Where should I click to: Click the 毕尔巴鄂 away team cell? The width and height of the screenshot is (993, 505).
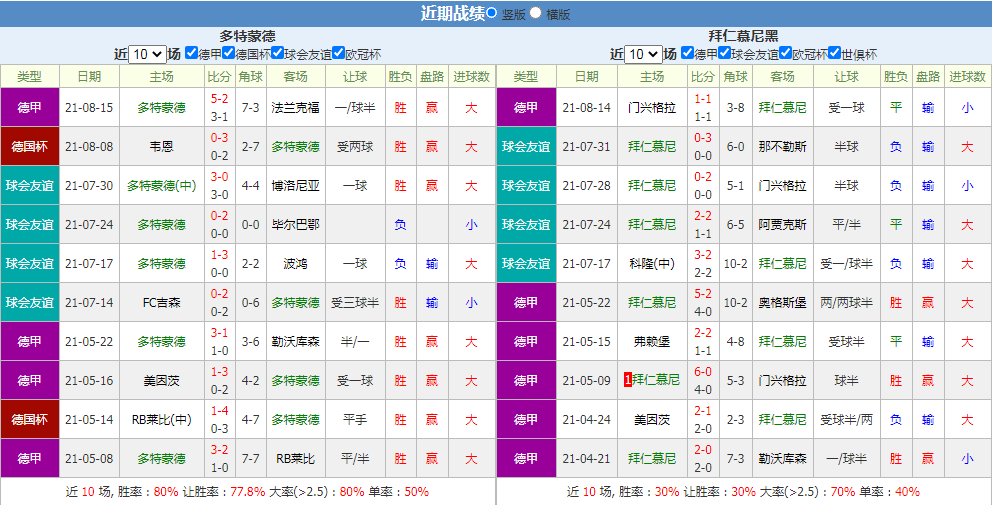pos(296,224)
